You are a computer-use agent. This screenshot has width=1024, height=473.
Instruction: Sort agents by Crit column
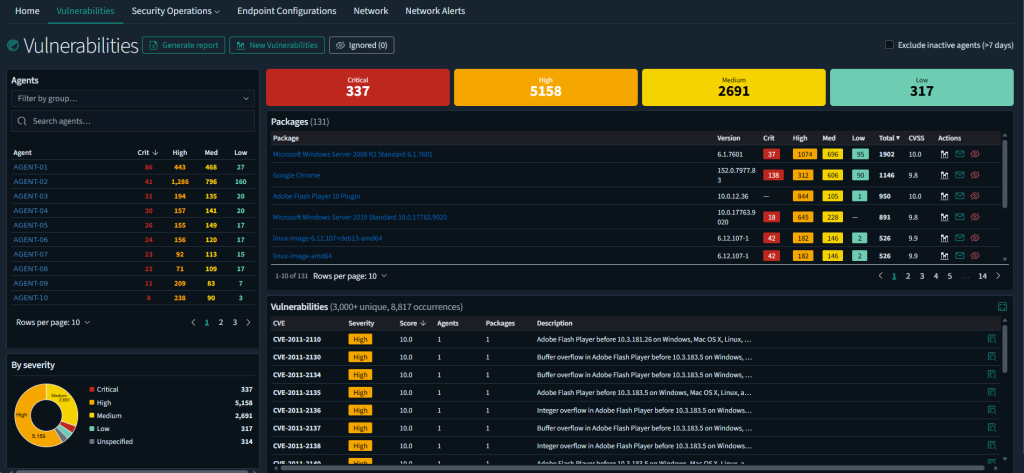[148, 152]
